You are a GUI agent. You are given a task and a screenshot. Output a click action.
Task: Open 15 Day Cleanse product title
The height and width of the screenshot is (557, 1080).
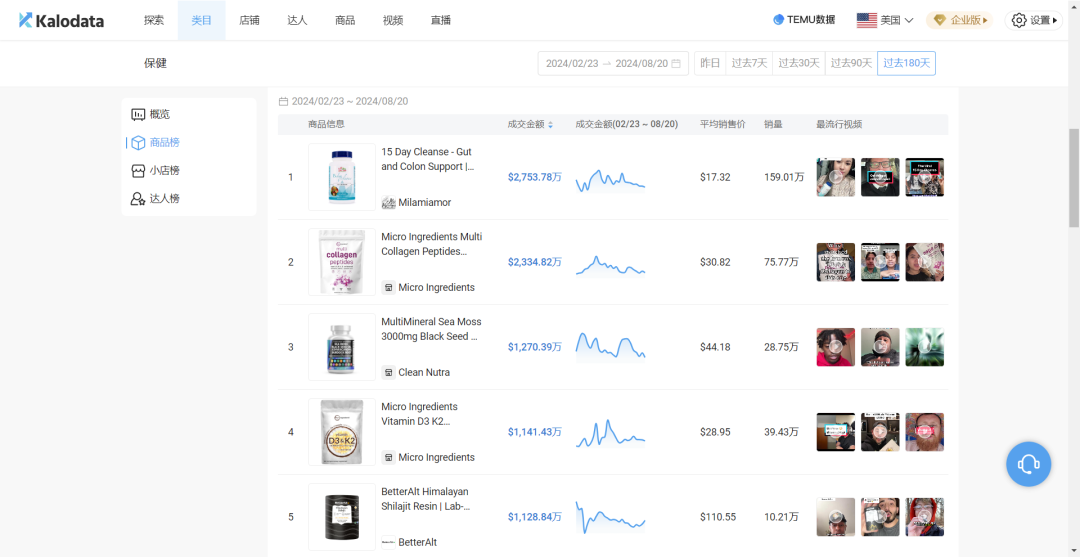coord(427,159)
